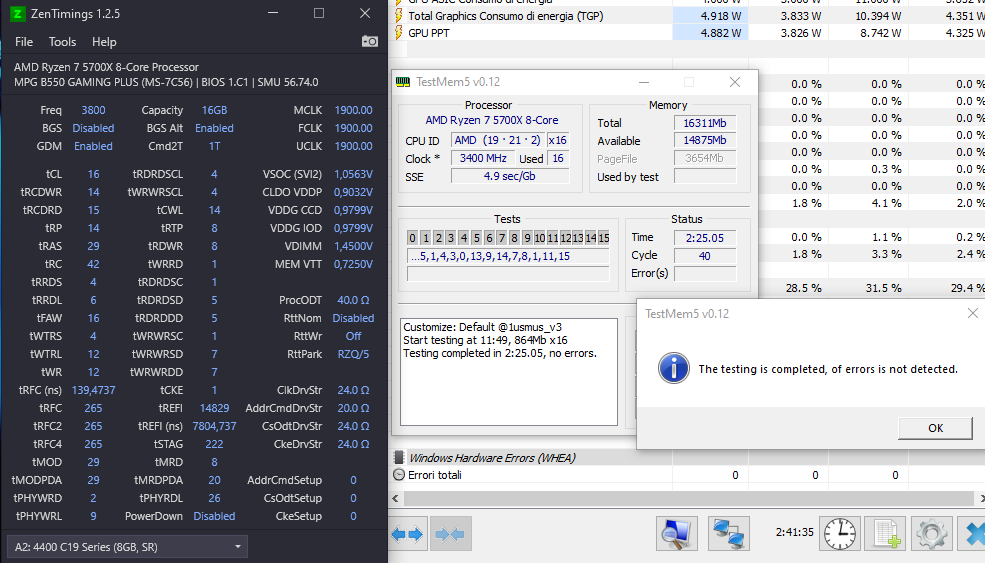
Task: Click the RttPark RZQ/5 value
Action: tap(353, 354)
